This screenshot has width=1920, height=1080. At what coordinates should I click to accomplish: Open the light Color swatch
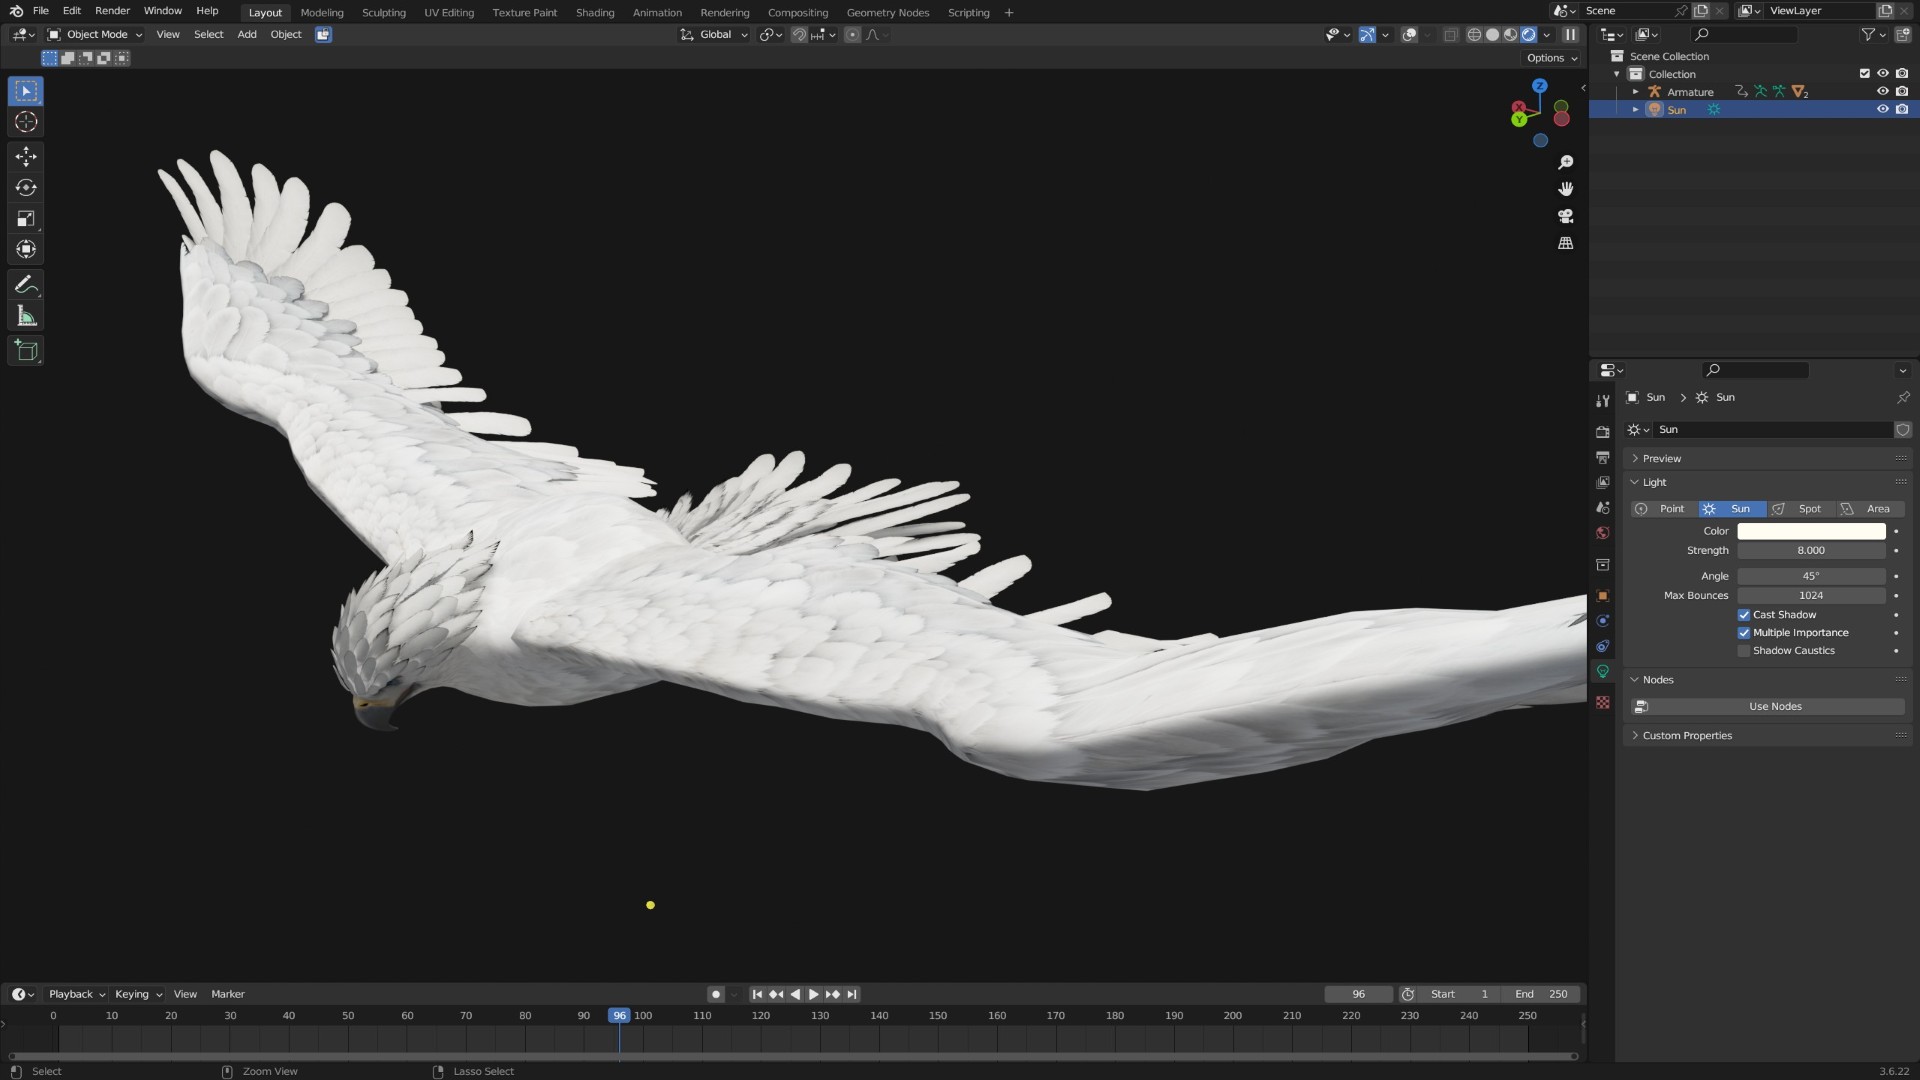(1811, 532)
